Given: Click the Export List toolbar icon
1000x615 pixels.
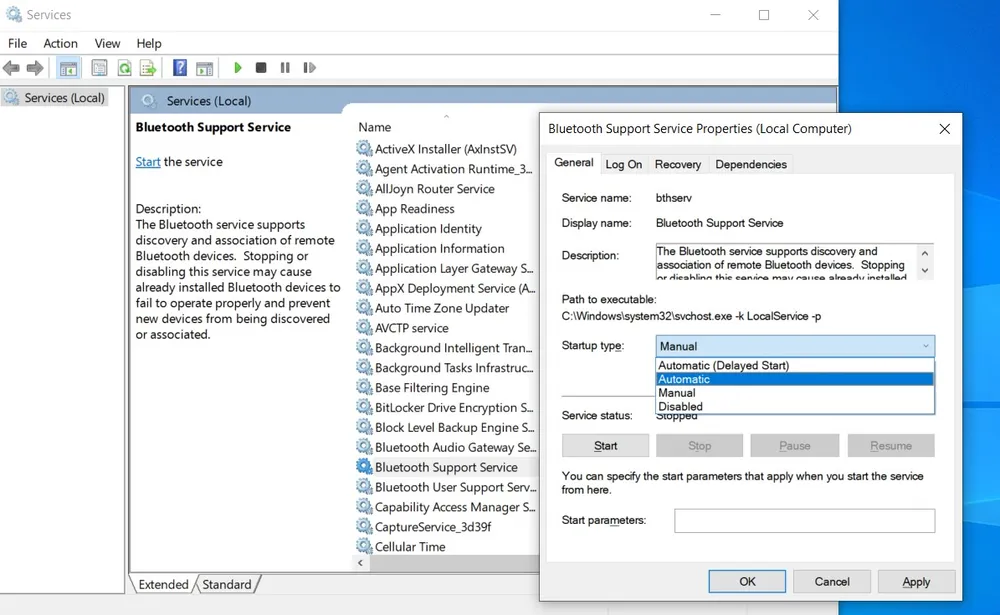Looking at the screenshot, I should (x=148, y=68).
